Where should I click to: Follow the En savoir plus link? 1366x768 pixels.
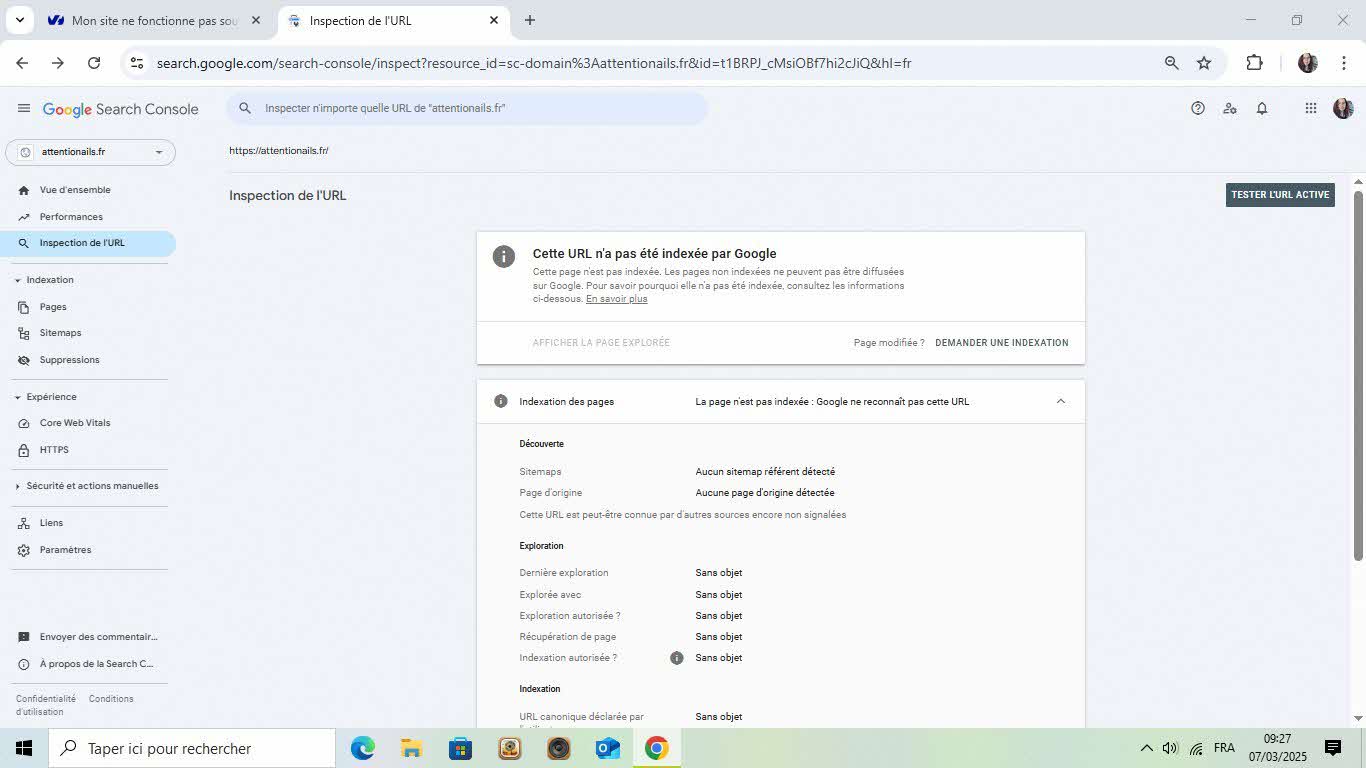pos(616,299)
